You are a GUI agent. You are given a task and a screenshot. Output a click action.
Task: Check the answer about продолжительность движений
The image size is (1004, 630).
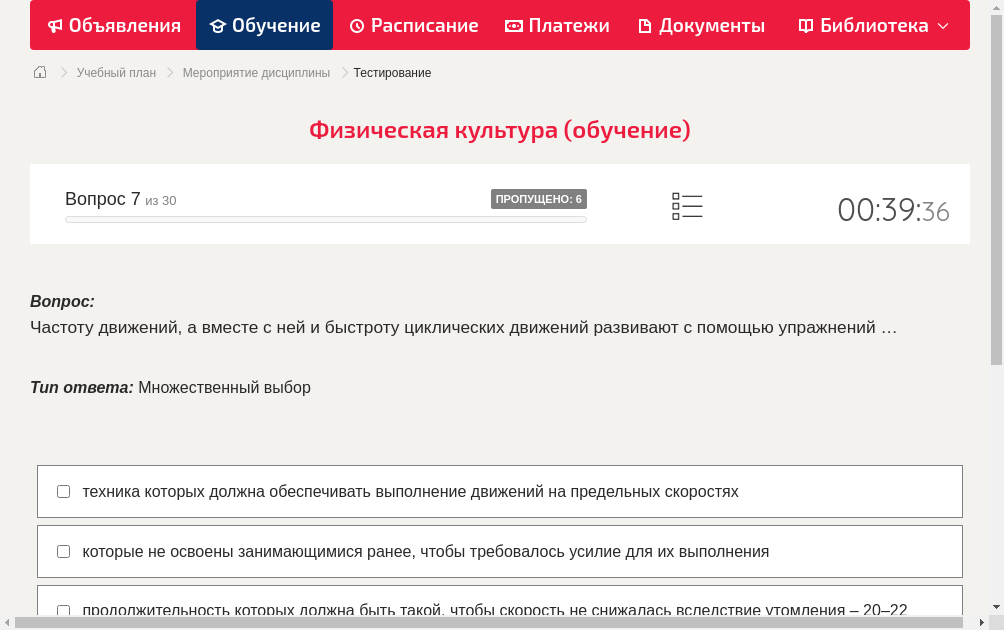(63, 610)
